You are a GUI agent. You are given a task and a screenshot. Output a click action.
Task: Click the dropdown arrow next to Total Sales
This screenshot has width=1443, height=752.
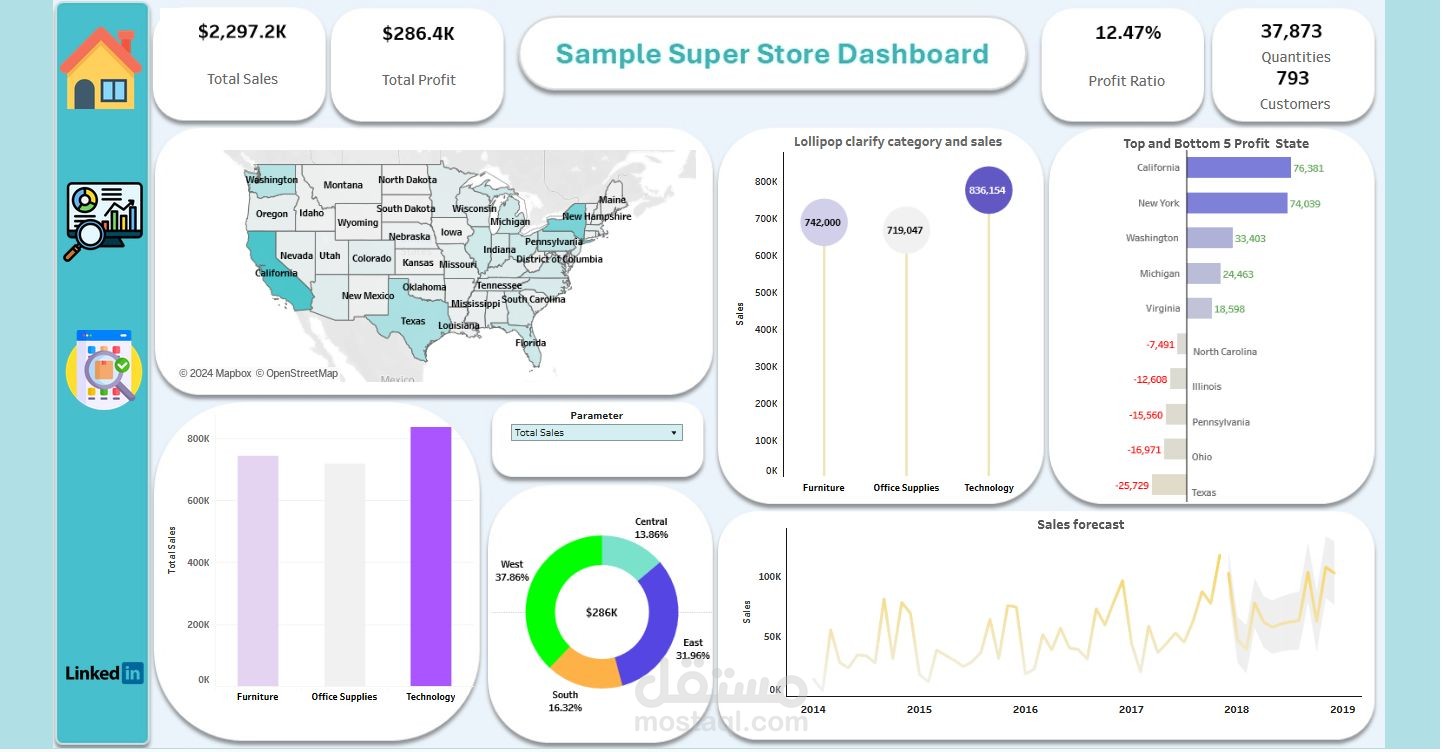676,432
